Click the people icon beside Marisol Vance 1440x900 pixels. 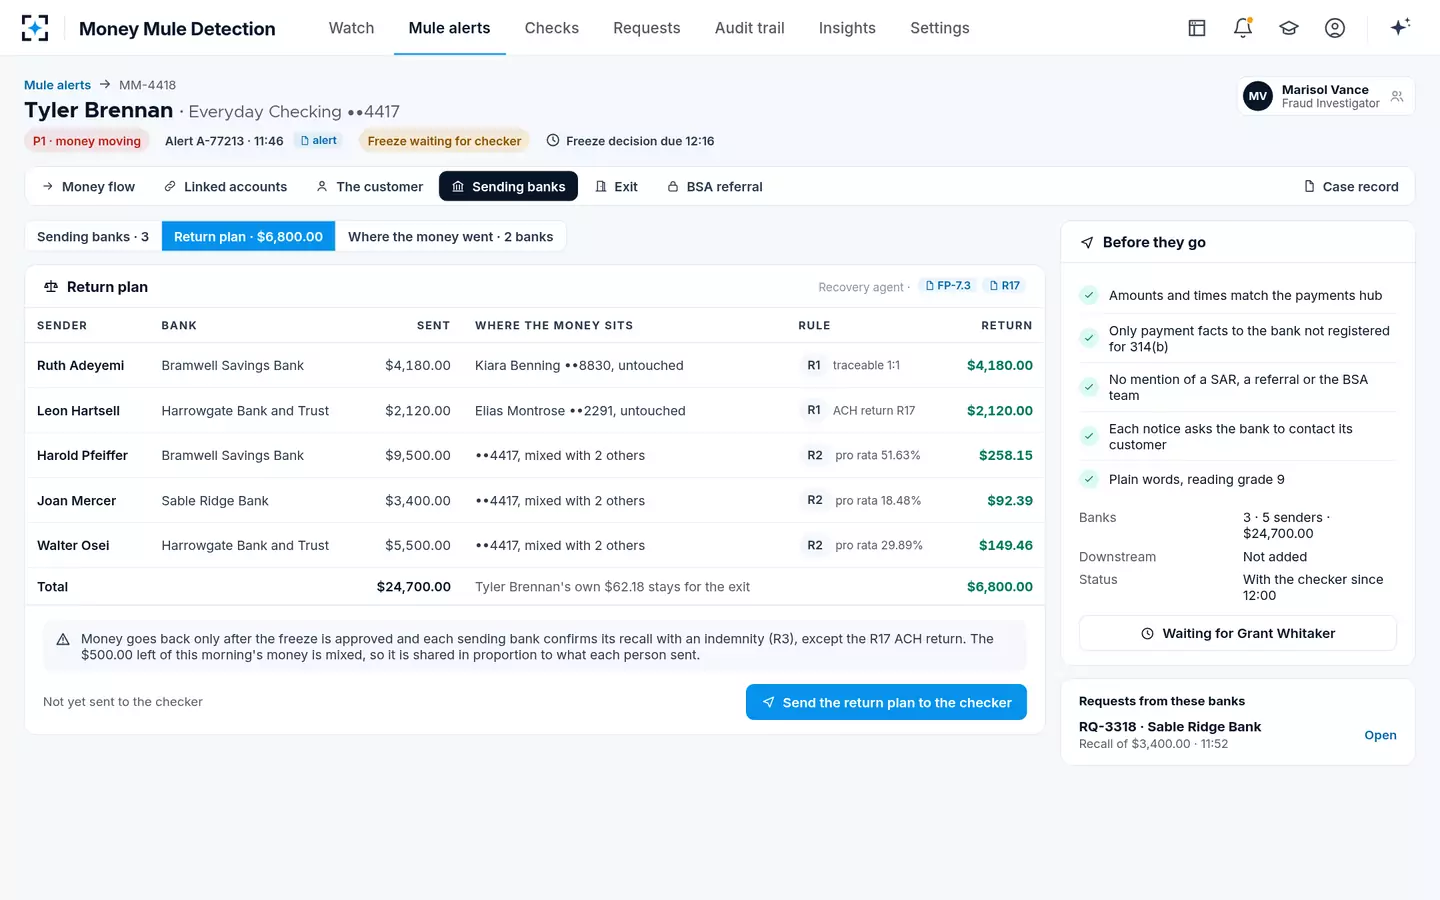coord(1397,97)
